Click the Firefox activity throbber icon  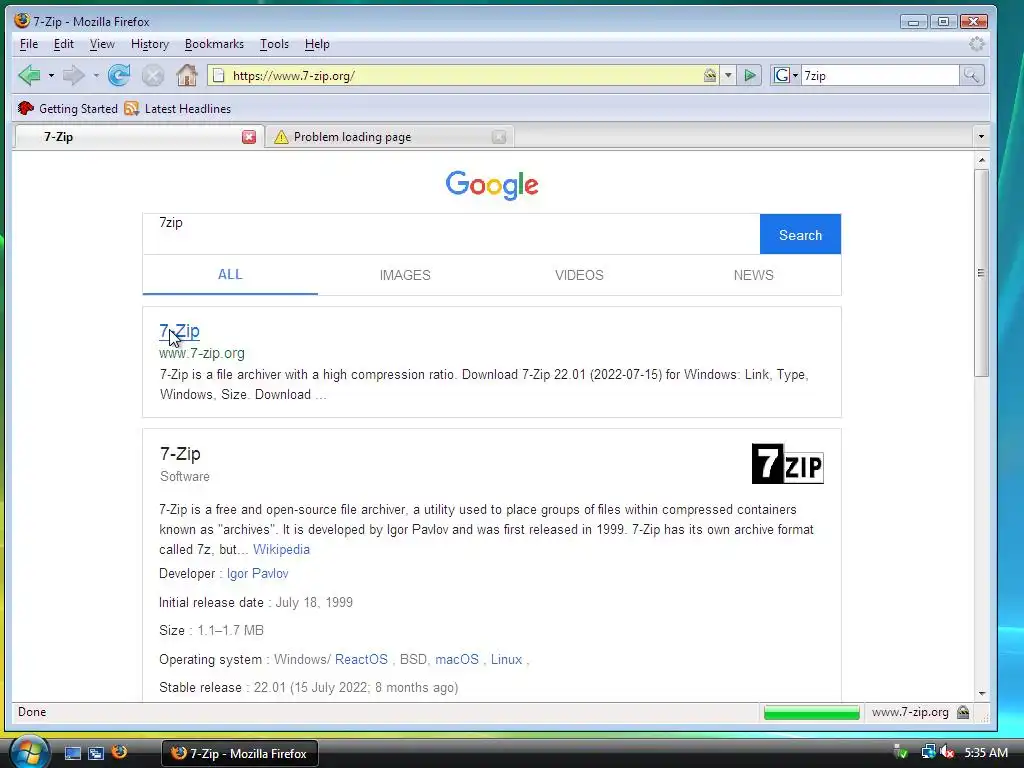976,44
